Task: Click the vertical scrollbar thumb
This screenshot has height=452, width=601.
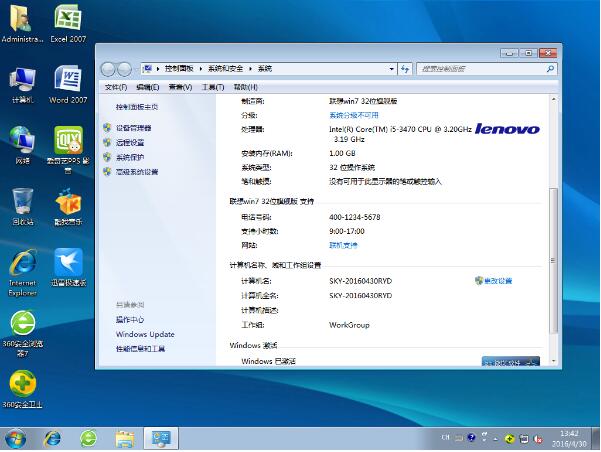Action: coord(553,261)
